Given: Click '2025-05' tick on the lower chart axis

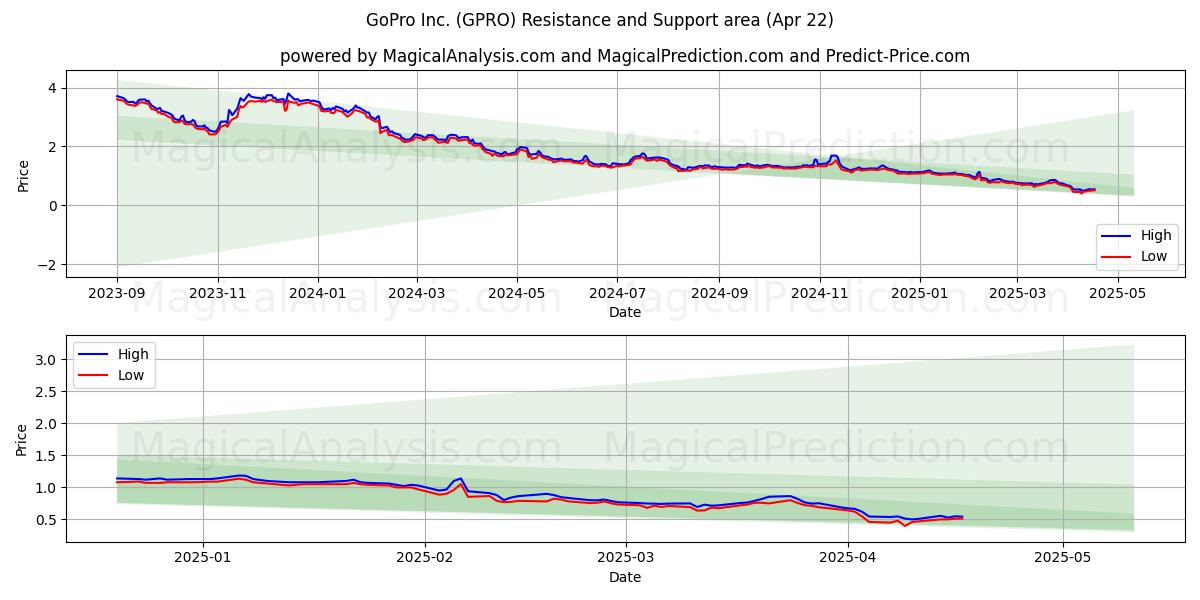Looking at the screenshot, I should click(1063, 558).
